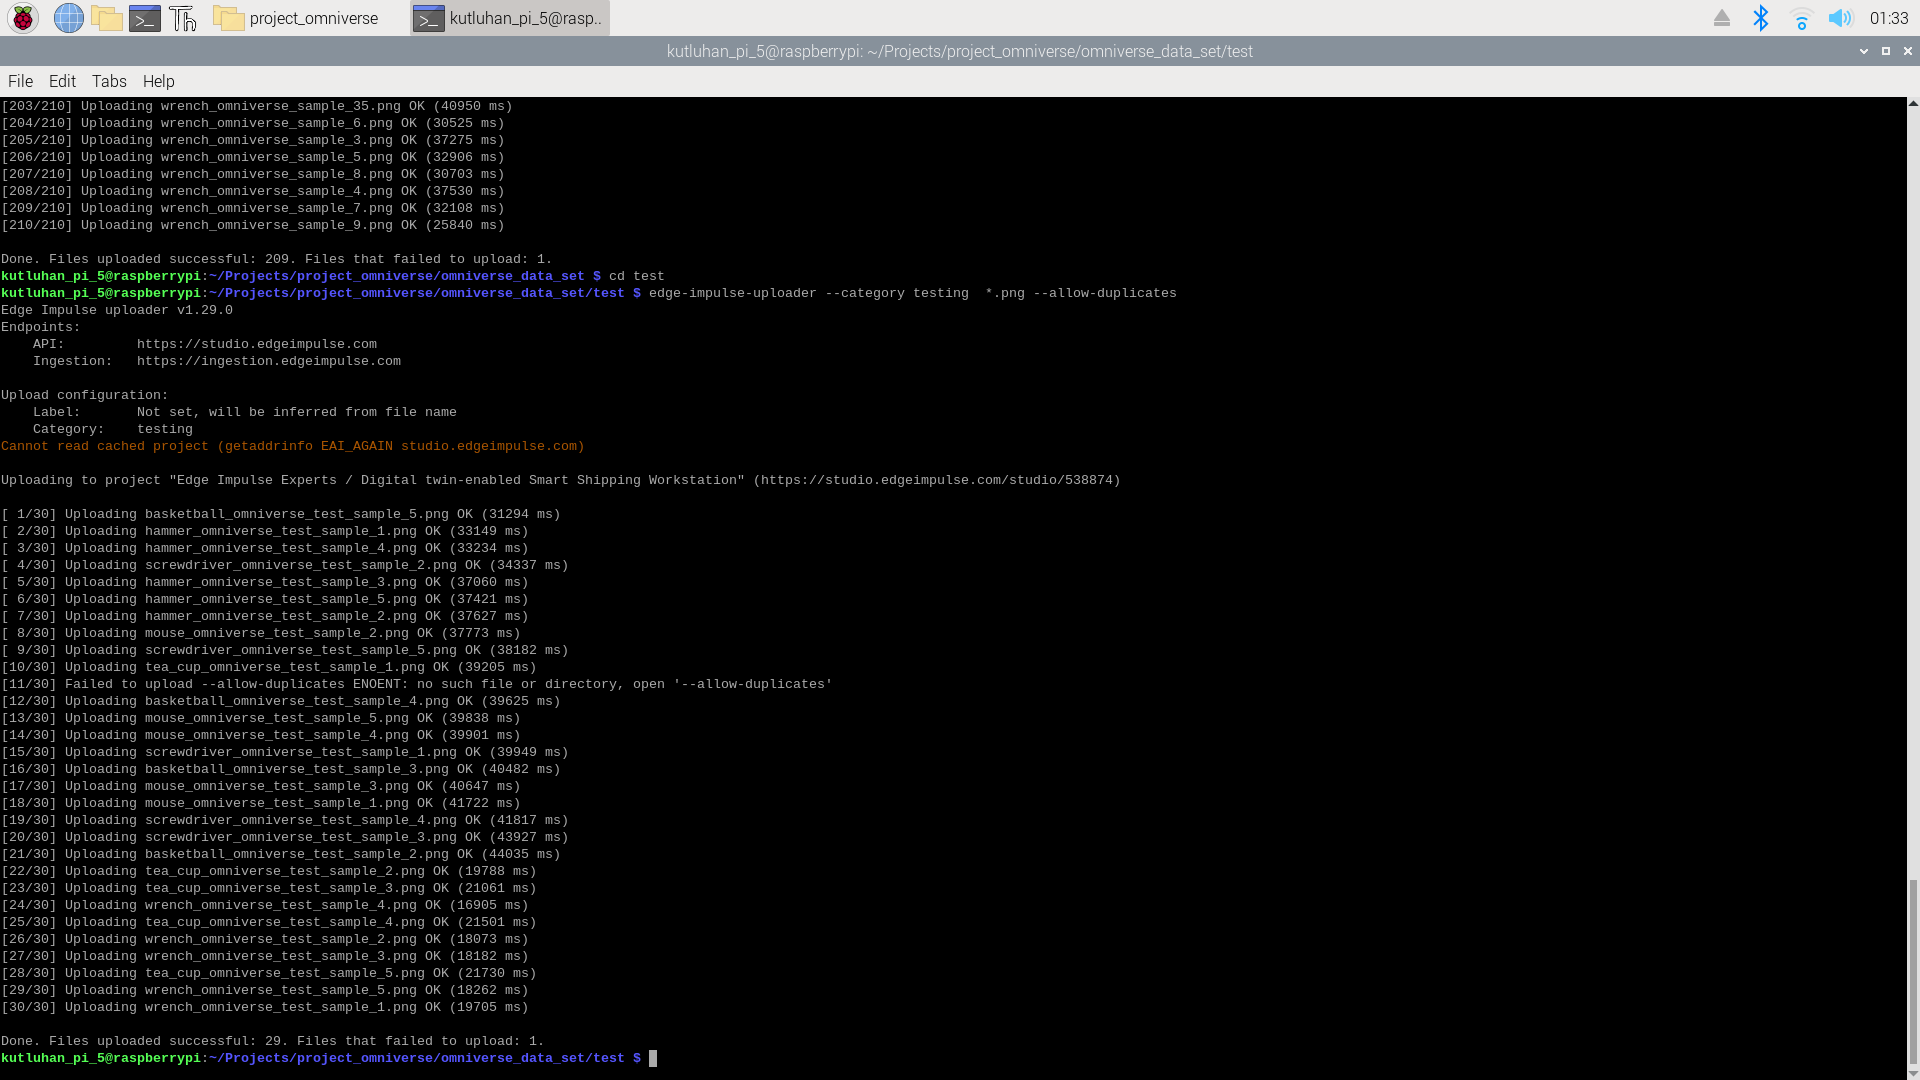This screenshot has height=1080, width=1920.
Task: Click wrench_omniverse_sample_9.png upload line
Action: [253, 225]
